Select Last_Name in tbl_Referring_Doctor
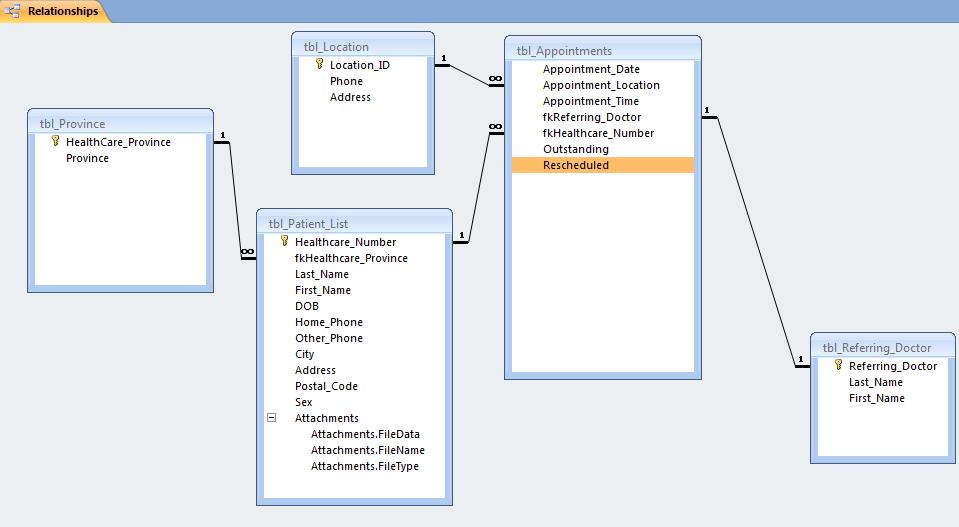 883,381
